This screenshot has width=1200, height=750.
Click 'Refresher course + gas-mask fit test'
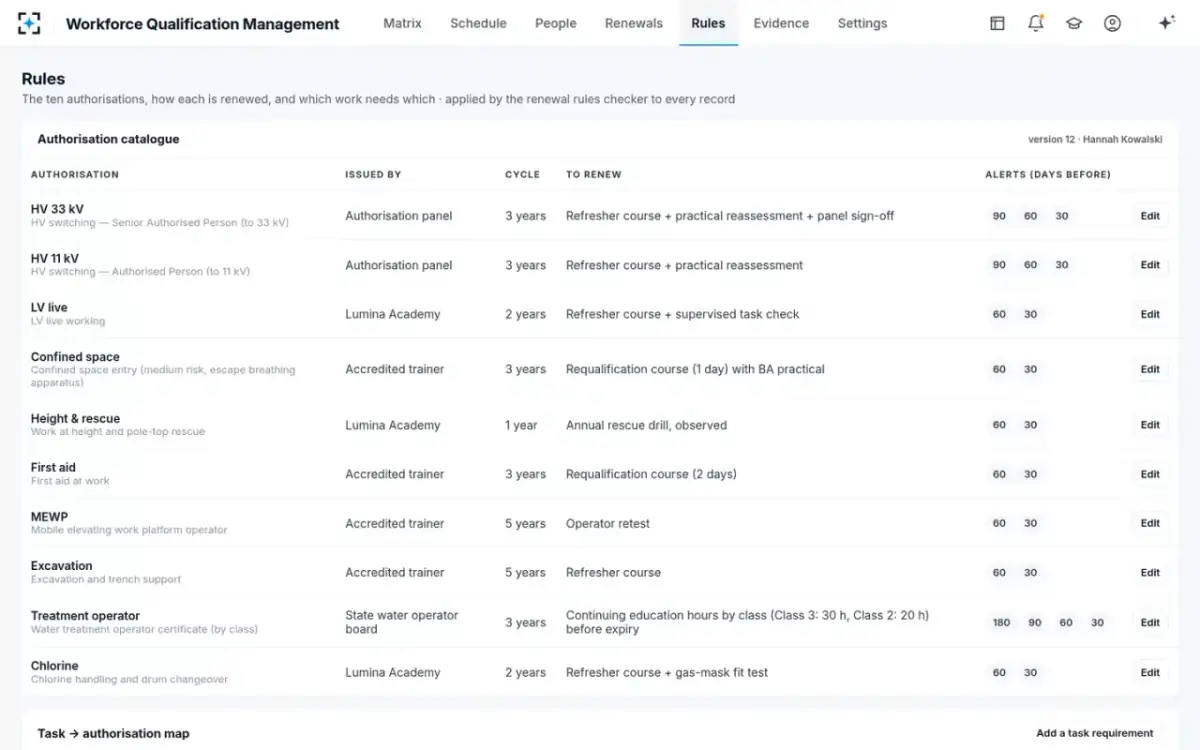[667, 673]
